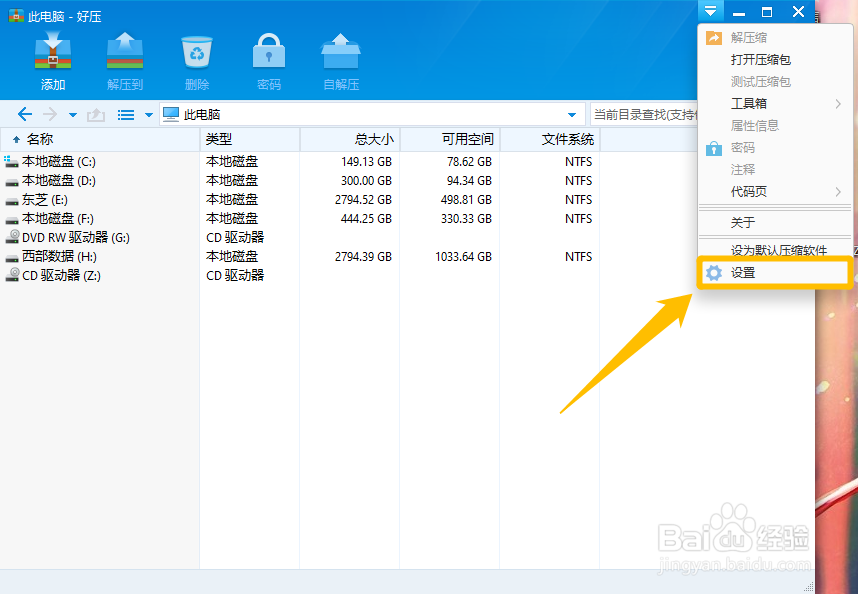858x594 pixels.
Task: Choose 打开压缩包 from the menu
Action: tap(775, 60)
